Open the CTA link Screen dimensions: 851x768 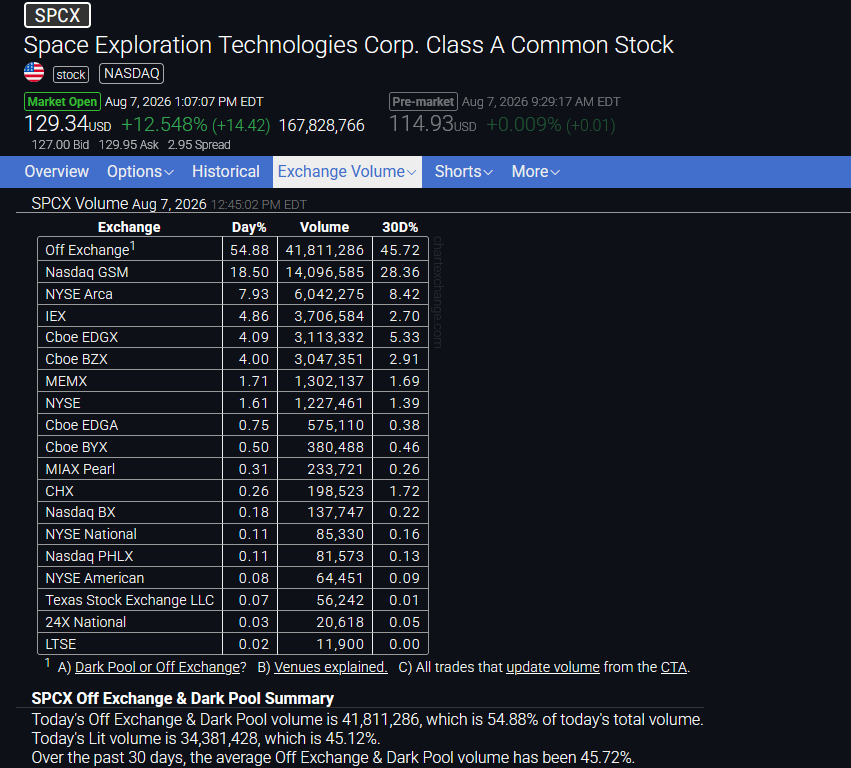[x=674, y=667]
